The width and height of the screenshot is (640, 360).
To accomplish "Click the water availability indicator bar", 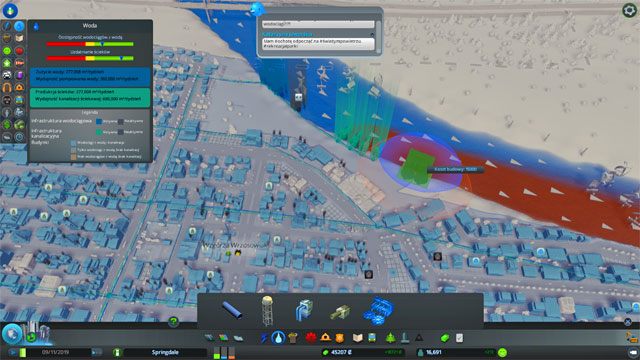I will 90,44.
